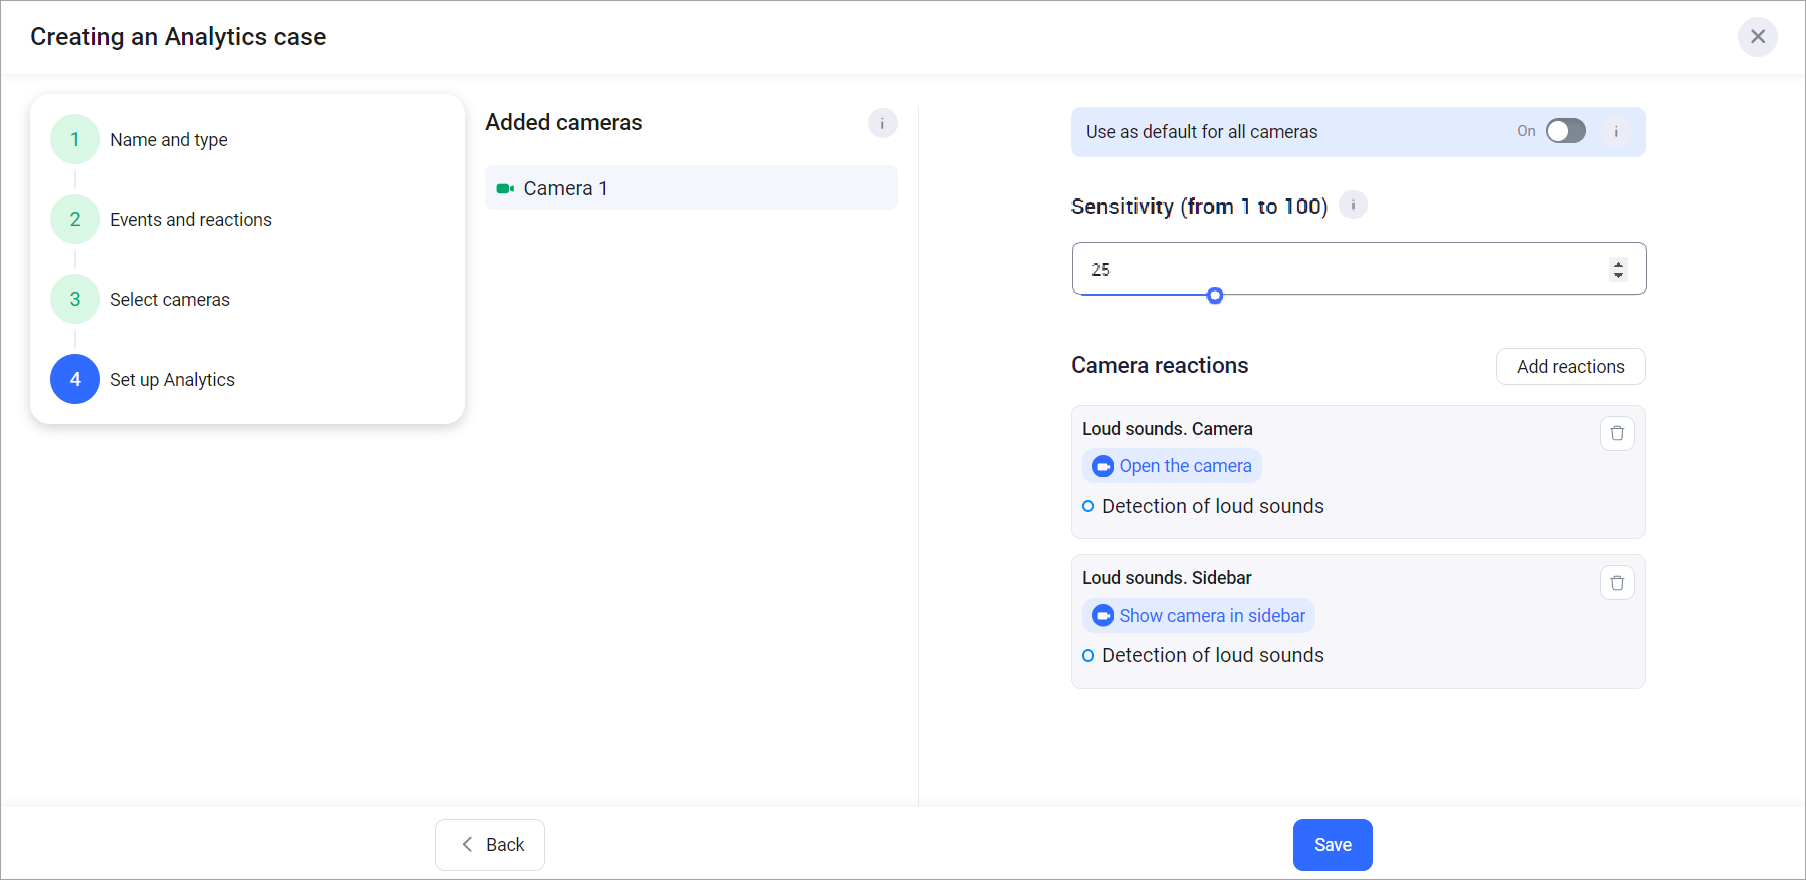Click the Show camera in sidebar tag
The width and height of the screenshot is (1806, 880).
point(1198,615)
